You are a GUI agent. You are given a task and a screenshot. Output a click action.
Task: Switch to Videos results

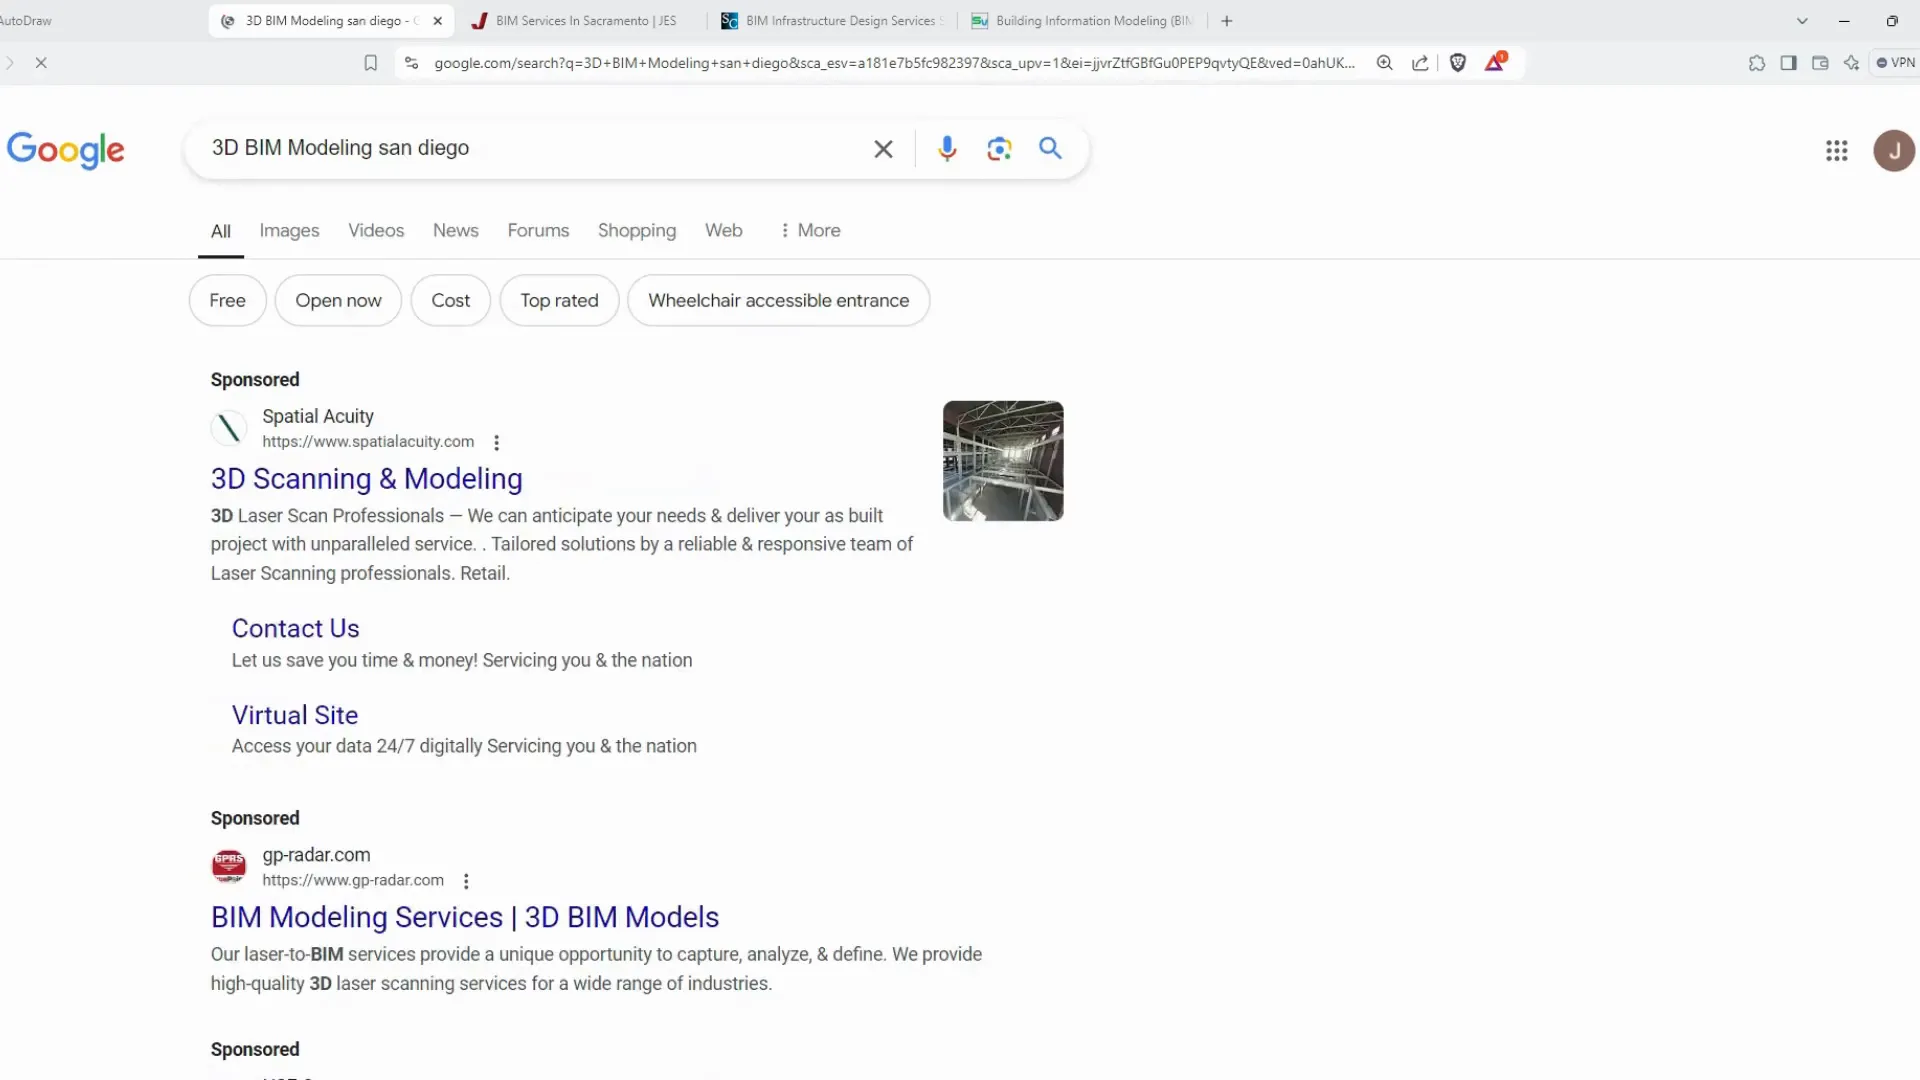coord(376,231)
